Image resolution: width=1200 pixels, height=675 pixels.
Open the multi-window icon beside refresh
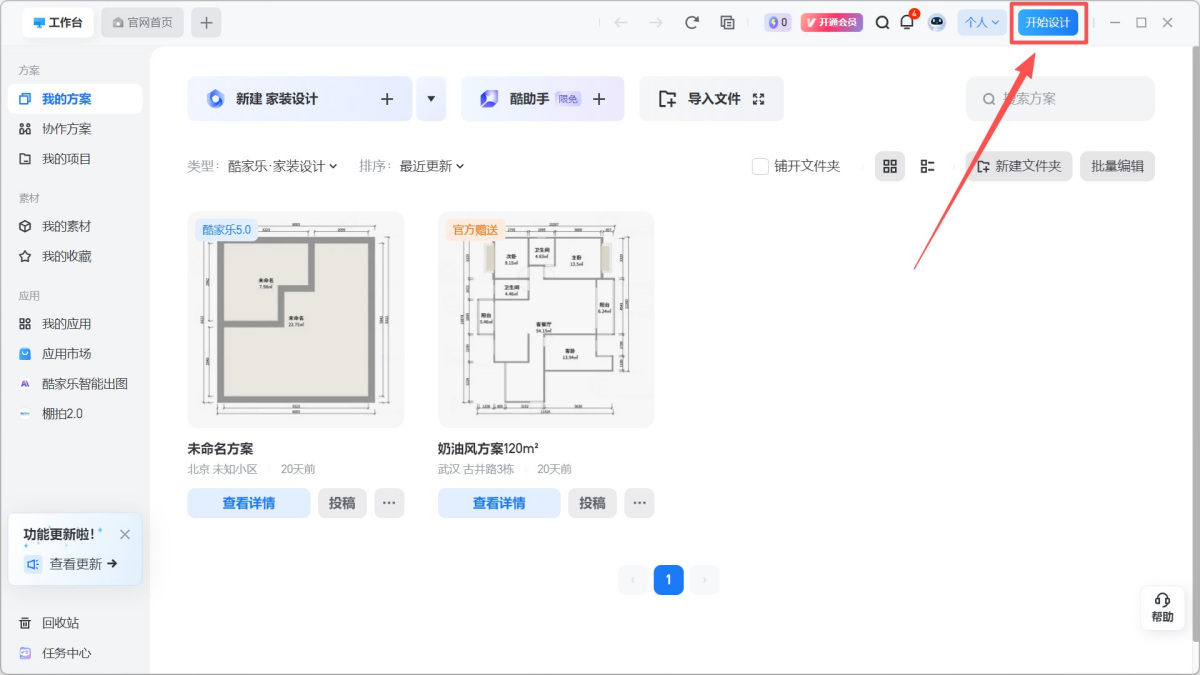(x=728, y=23)
